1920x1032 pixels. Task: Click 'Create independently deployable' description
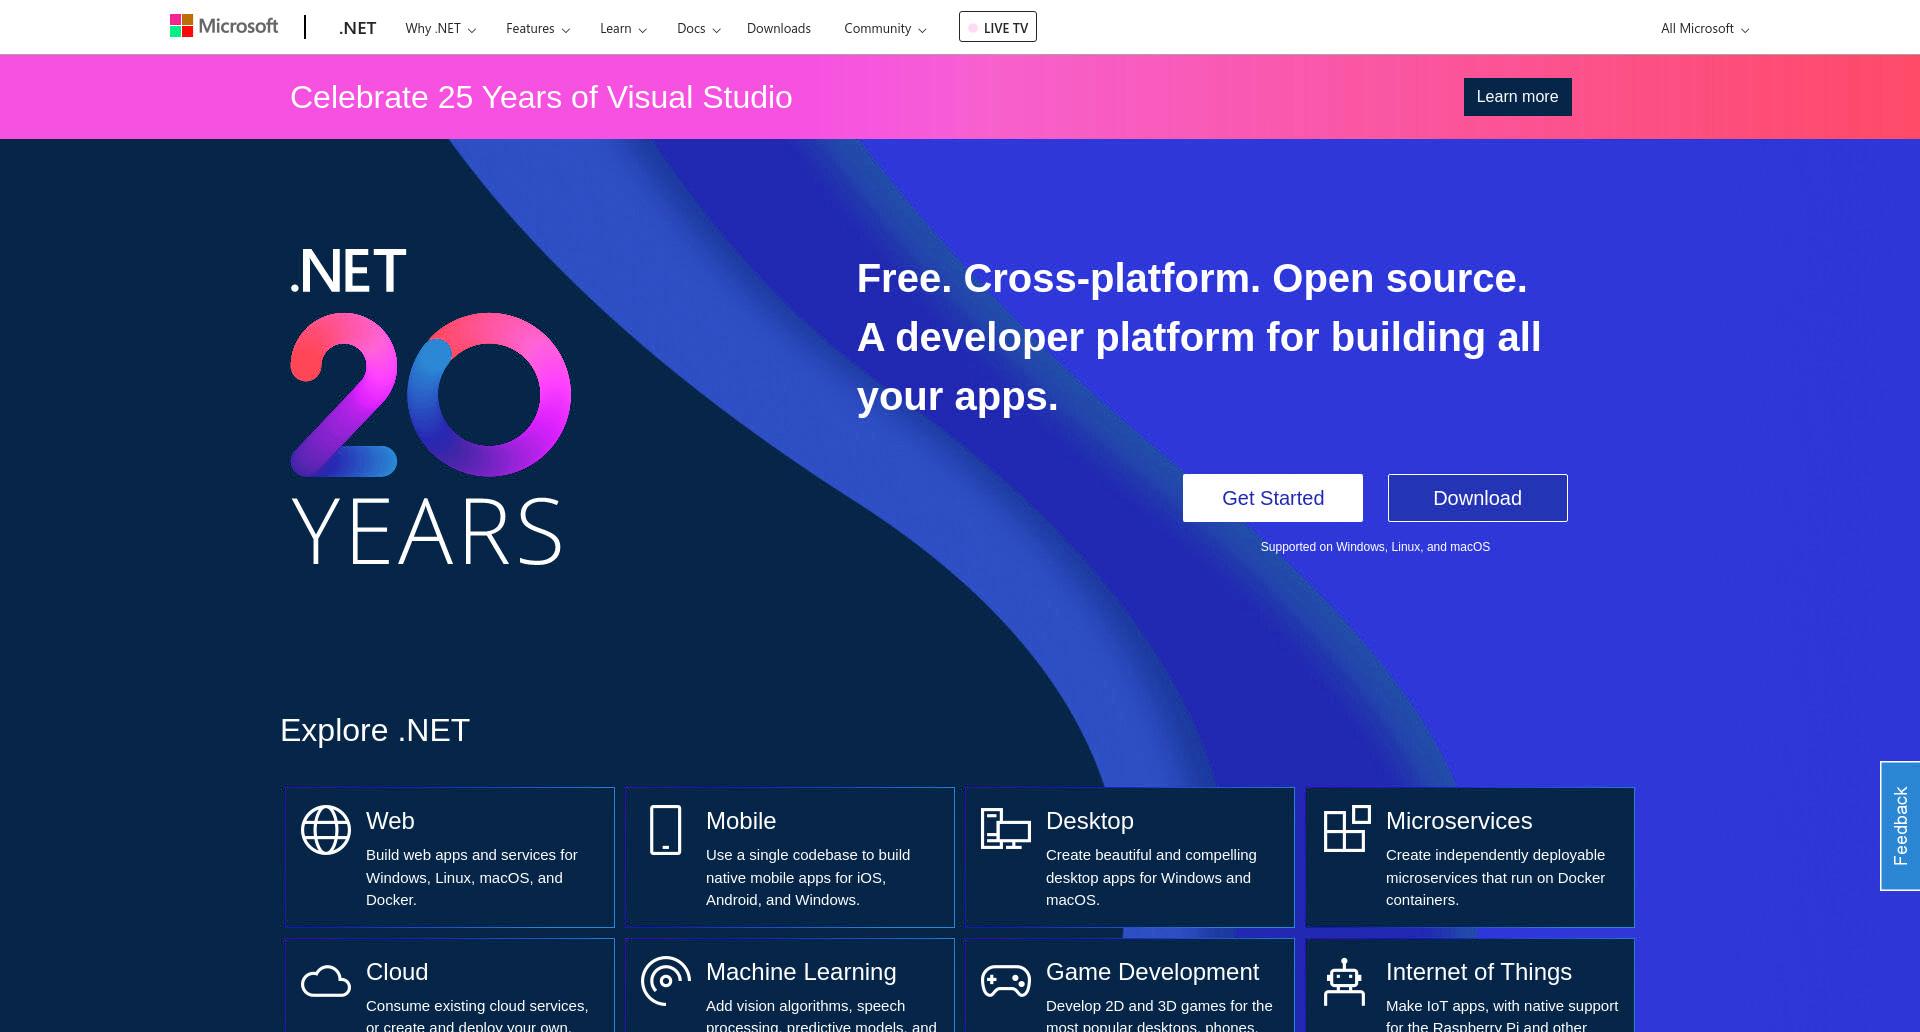point(1495,877)
